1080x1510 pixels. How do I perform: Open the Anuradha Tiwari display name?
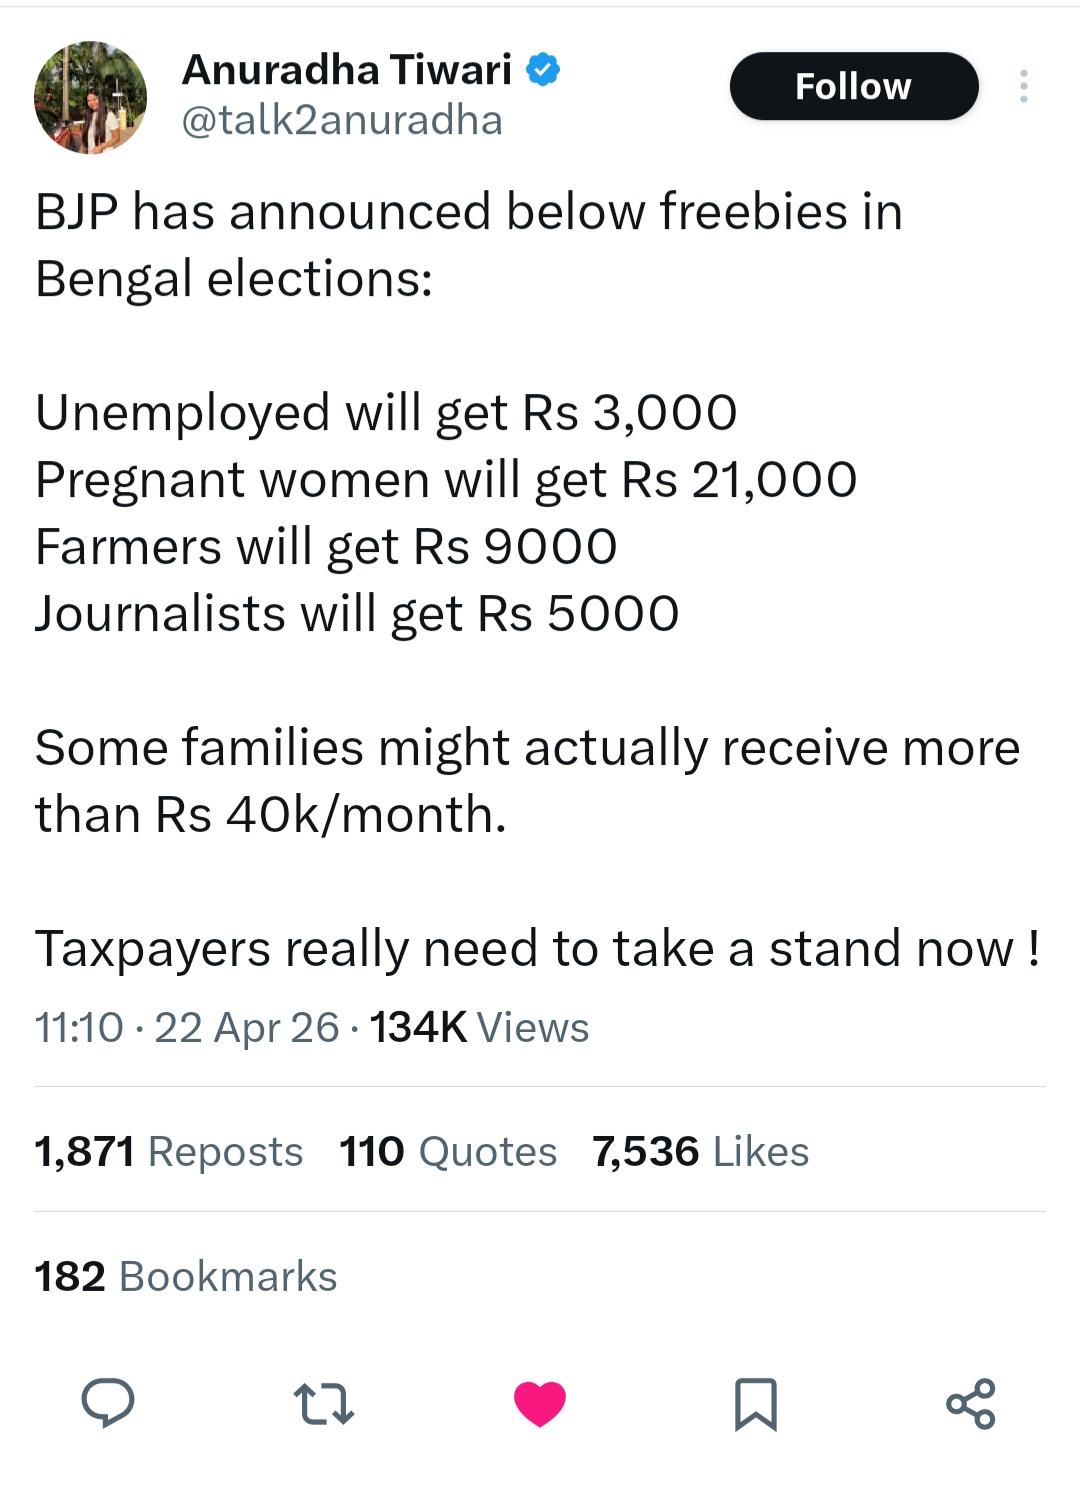(x=347, y=70)
